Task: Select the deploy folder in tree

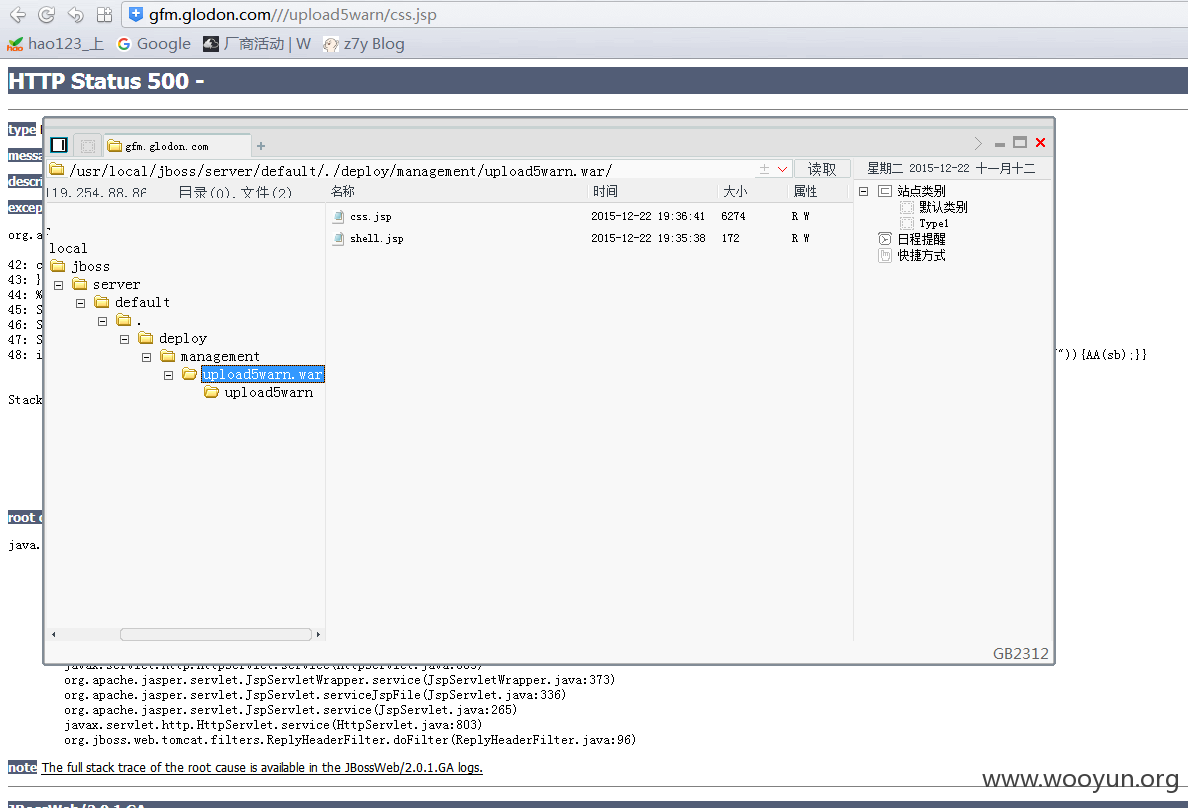Action: [183, 339]
